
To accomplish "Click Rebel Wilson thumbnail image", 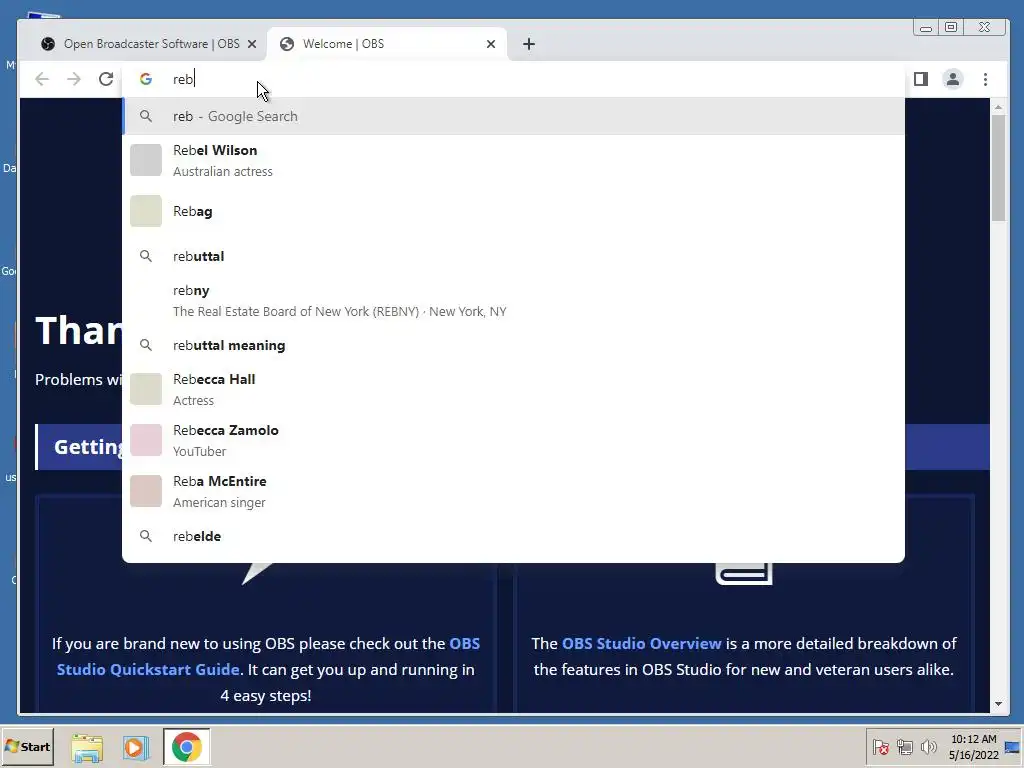I will tap(146, 160).
